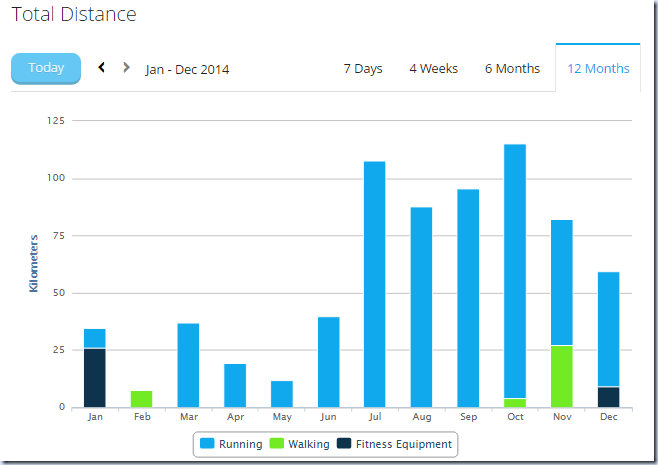Select the green February walking bar

coord(141,399)
